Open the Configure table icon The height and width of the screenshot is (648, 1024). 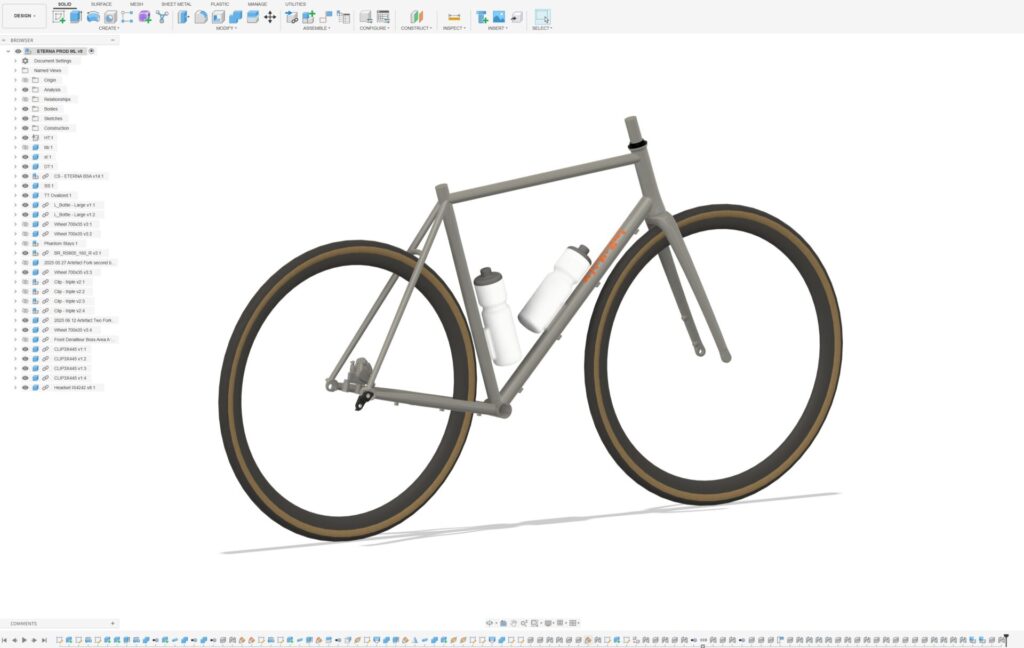[383, 18]
